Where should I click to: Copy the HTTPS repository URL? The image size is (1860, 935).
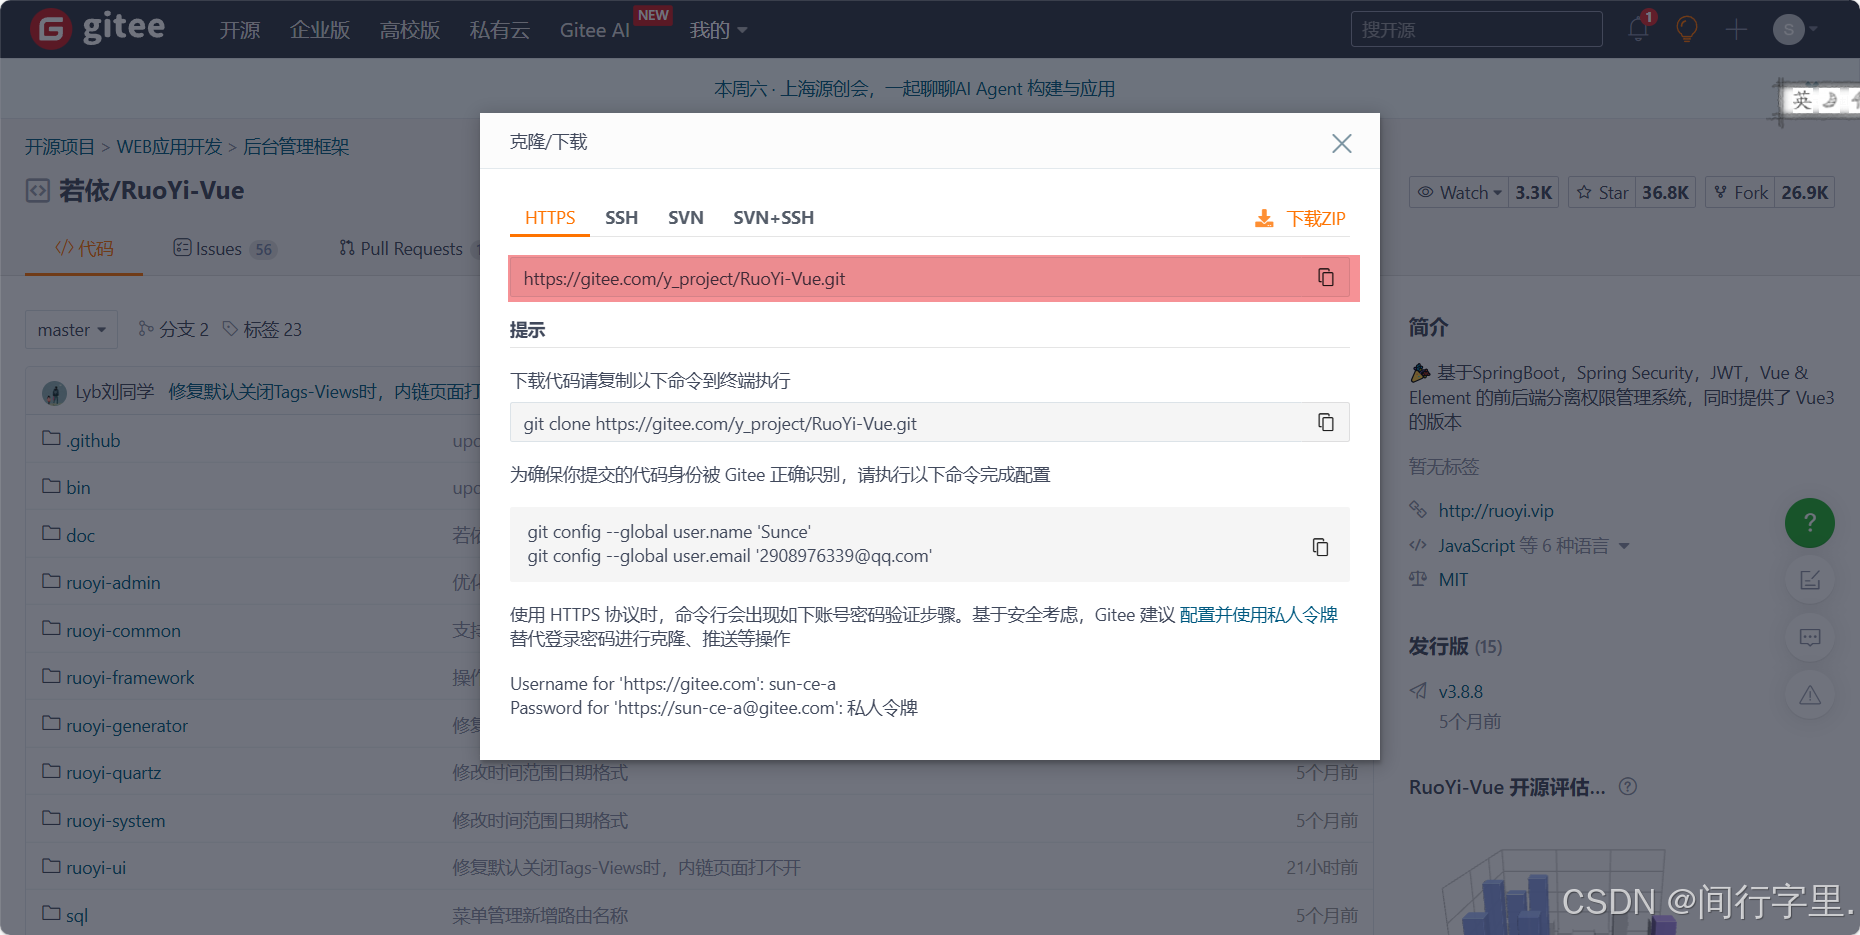[x=1326, y=278]
